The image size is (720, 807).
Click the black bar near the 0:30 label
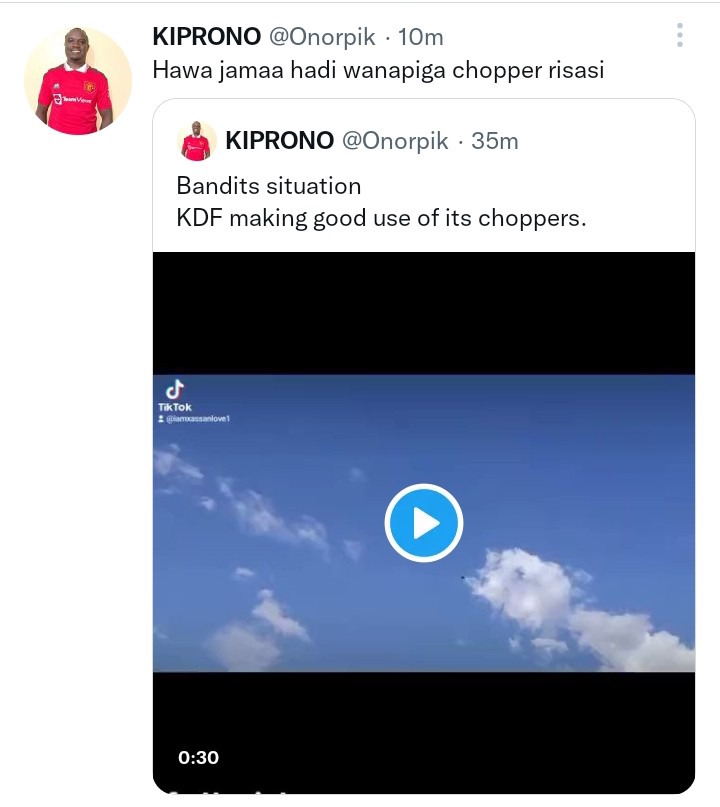(424, 731)
